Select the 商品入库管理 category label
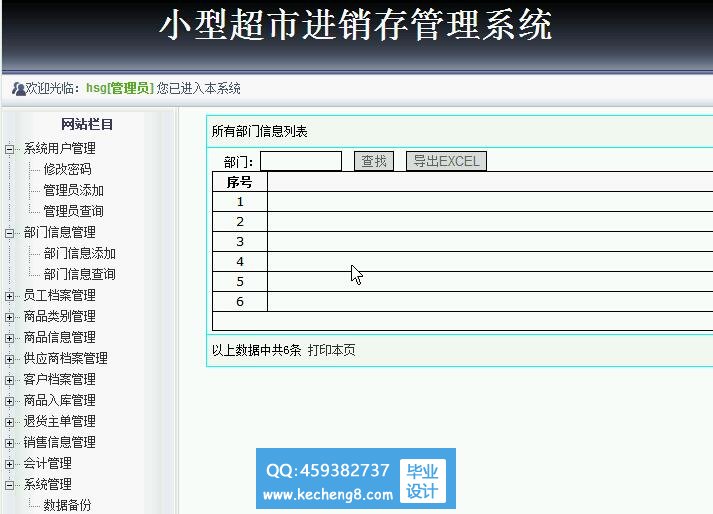This screenshot has width=713, height=514. click(60, 400)
